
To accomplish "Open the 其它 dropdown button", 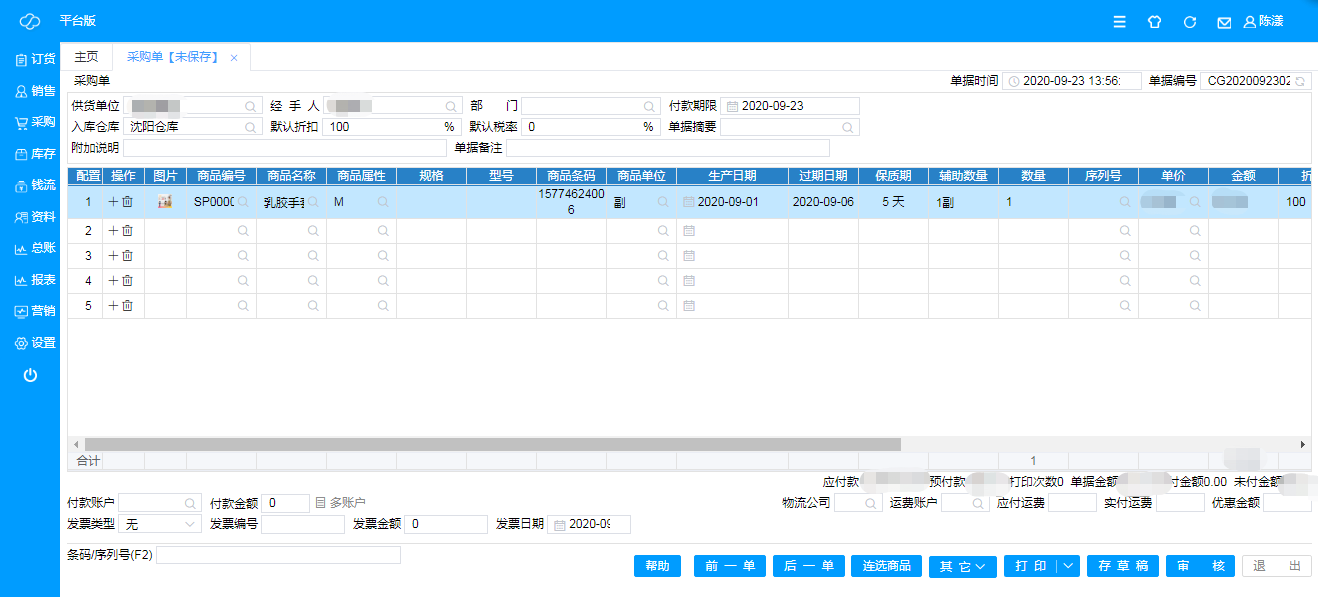I will (962, 566).
